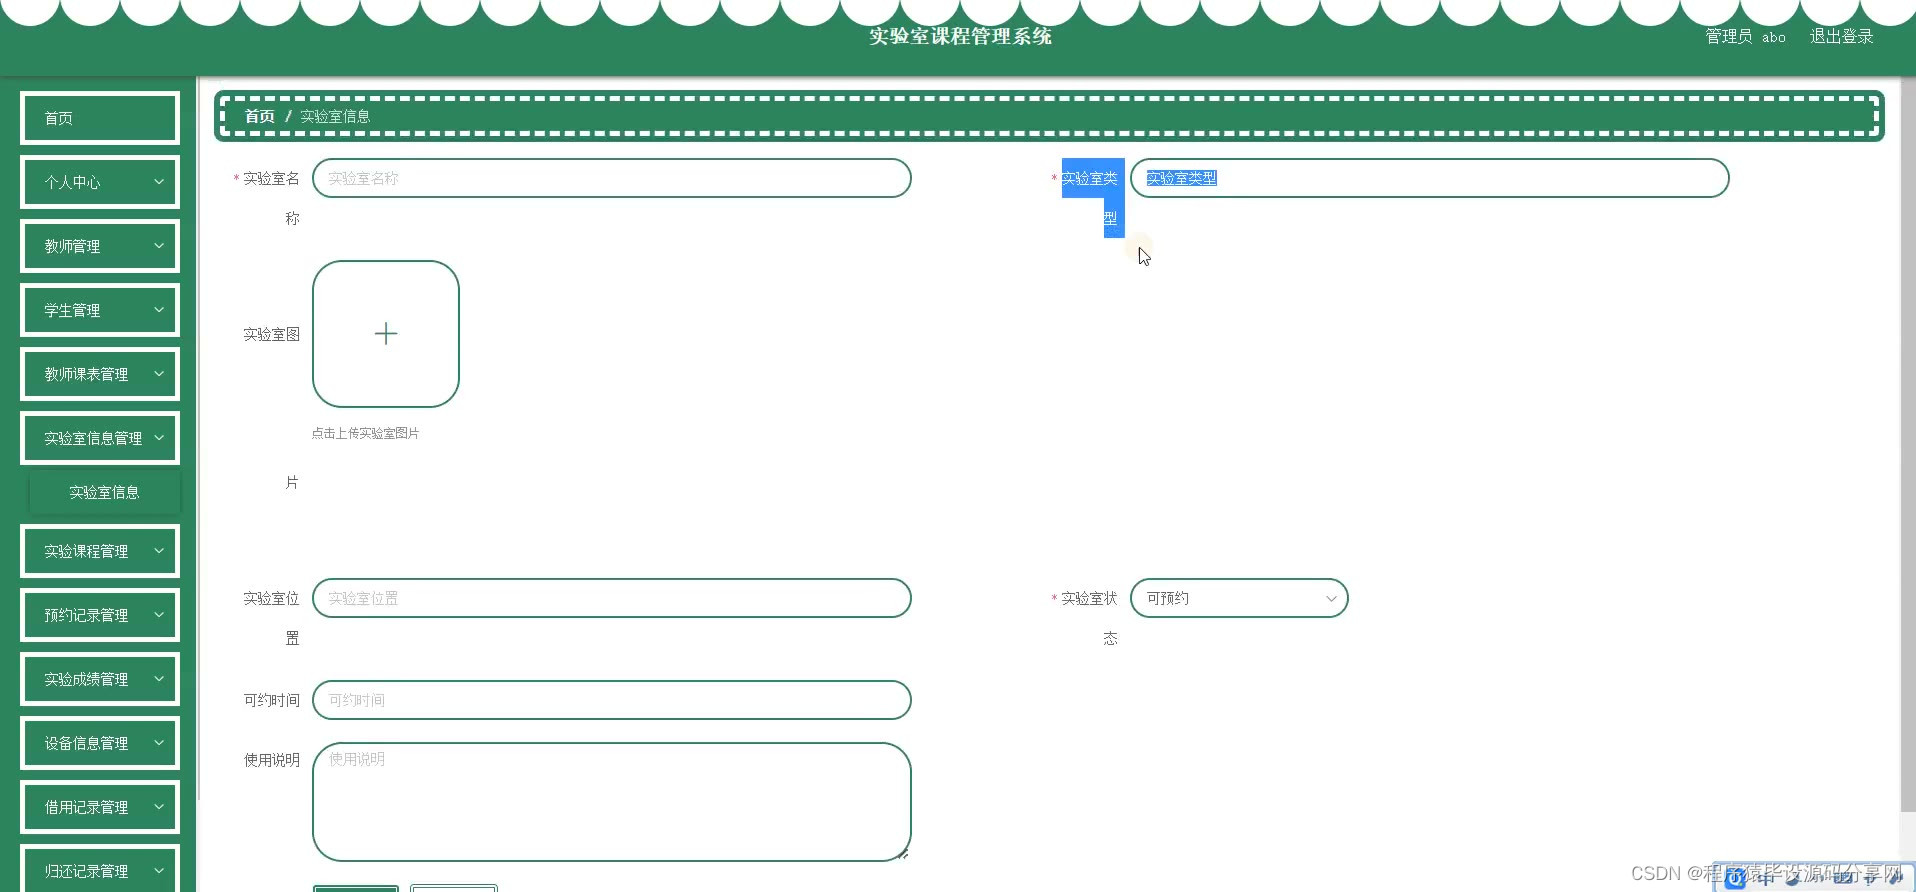The height and width of the screenshot is (892, 1916).
Task: Expand the 学生管理 sidebar menu
Action: 100,310
